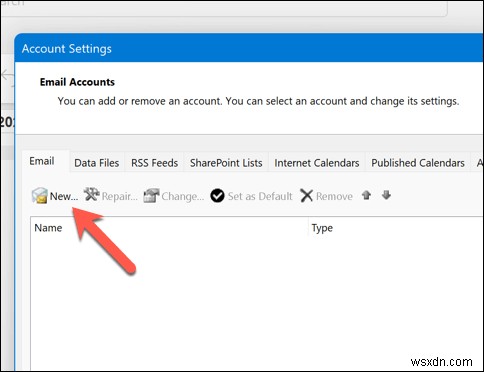Click the Change... button label
Screen dimensions: 484x372
click(183, 196)
